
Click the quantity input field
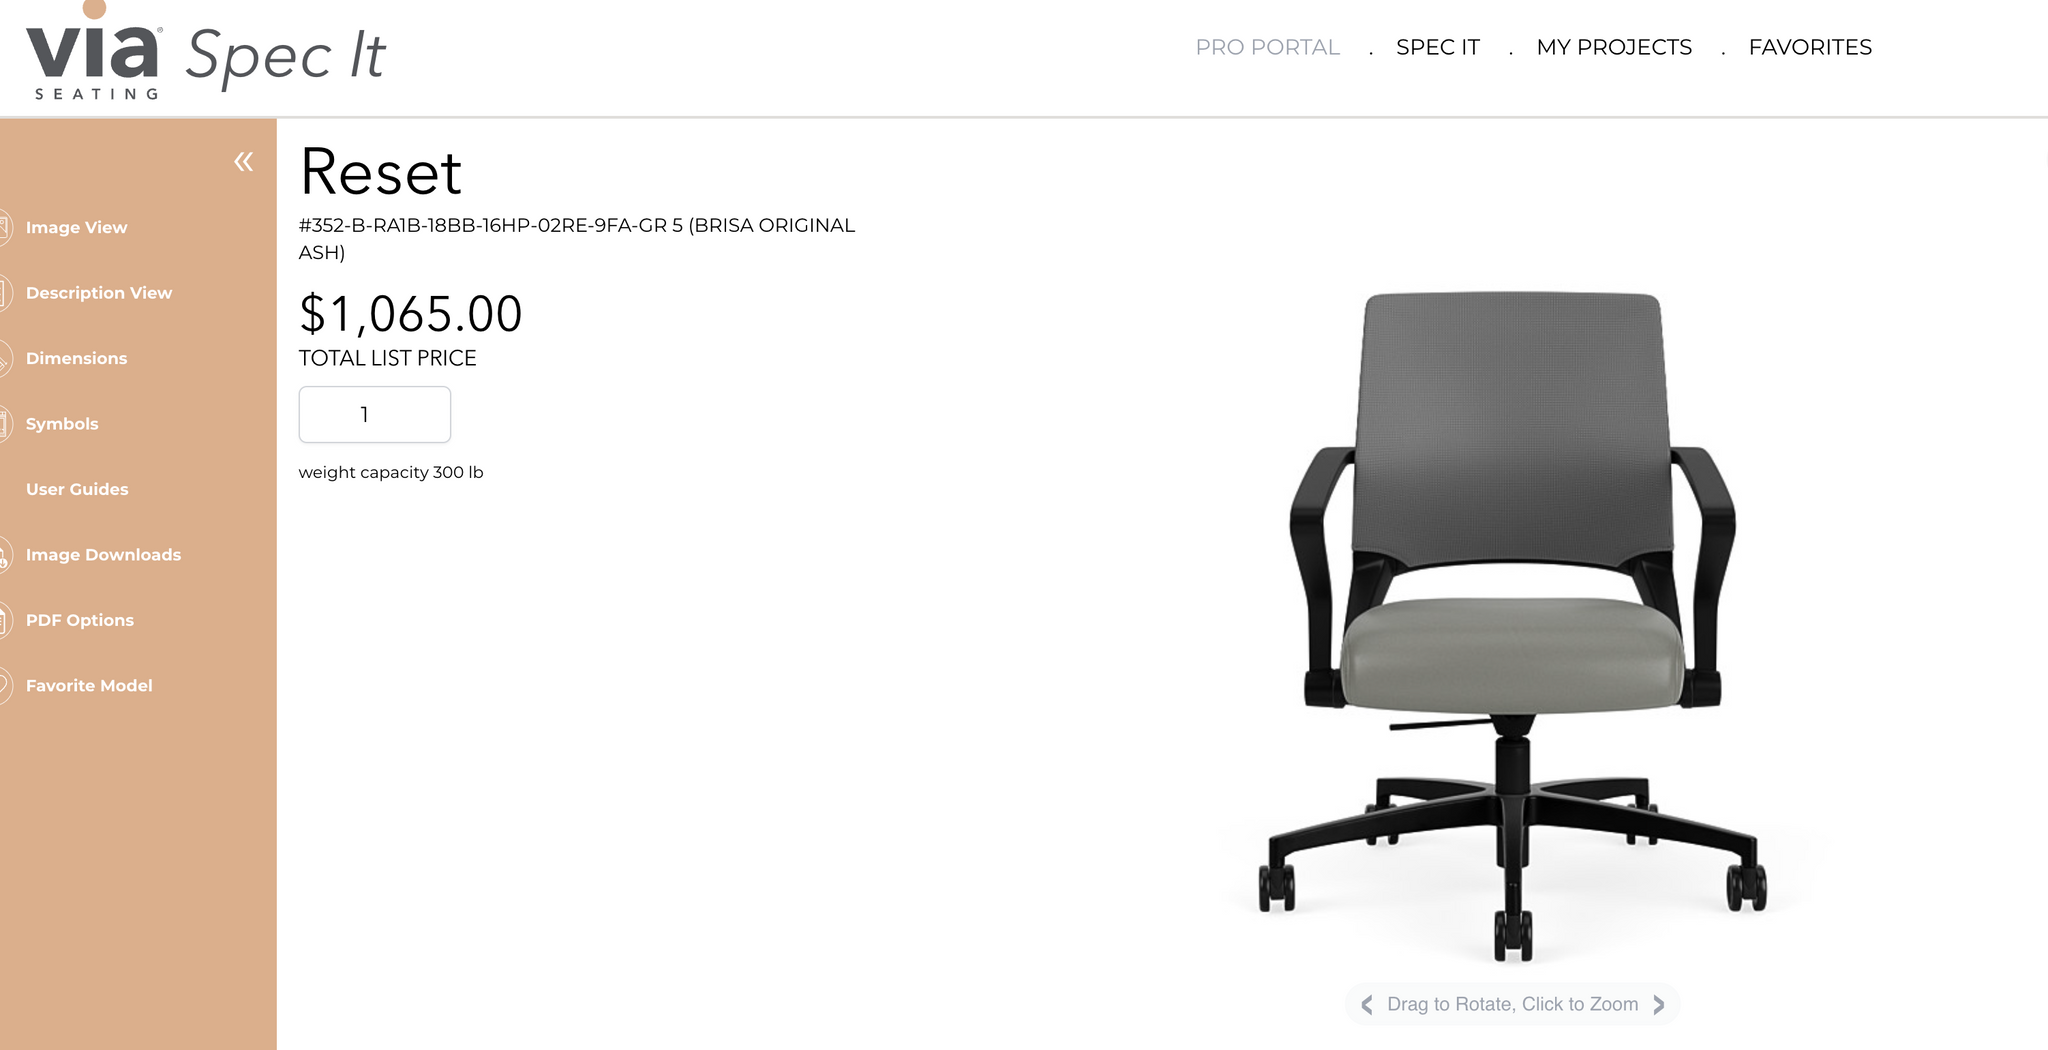(375, 414)
